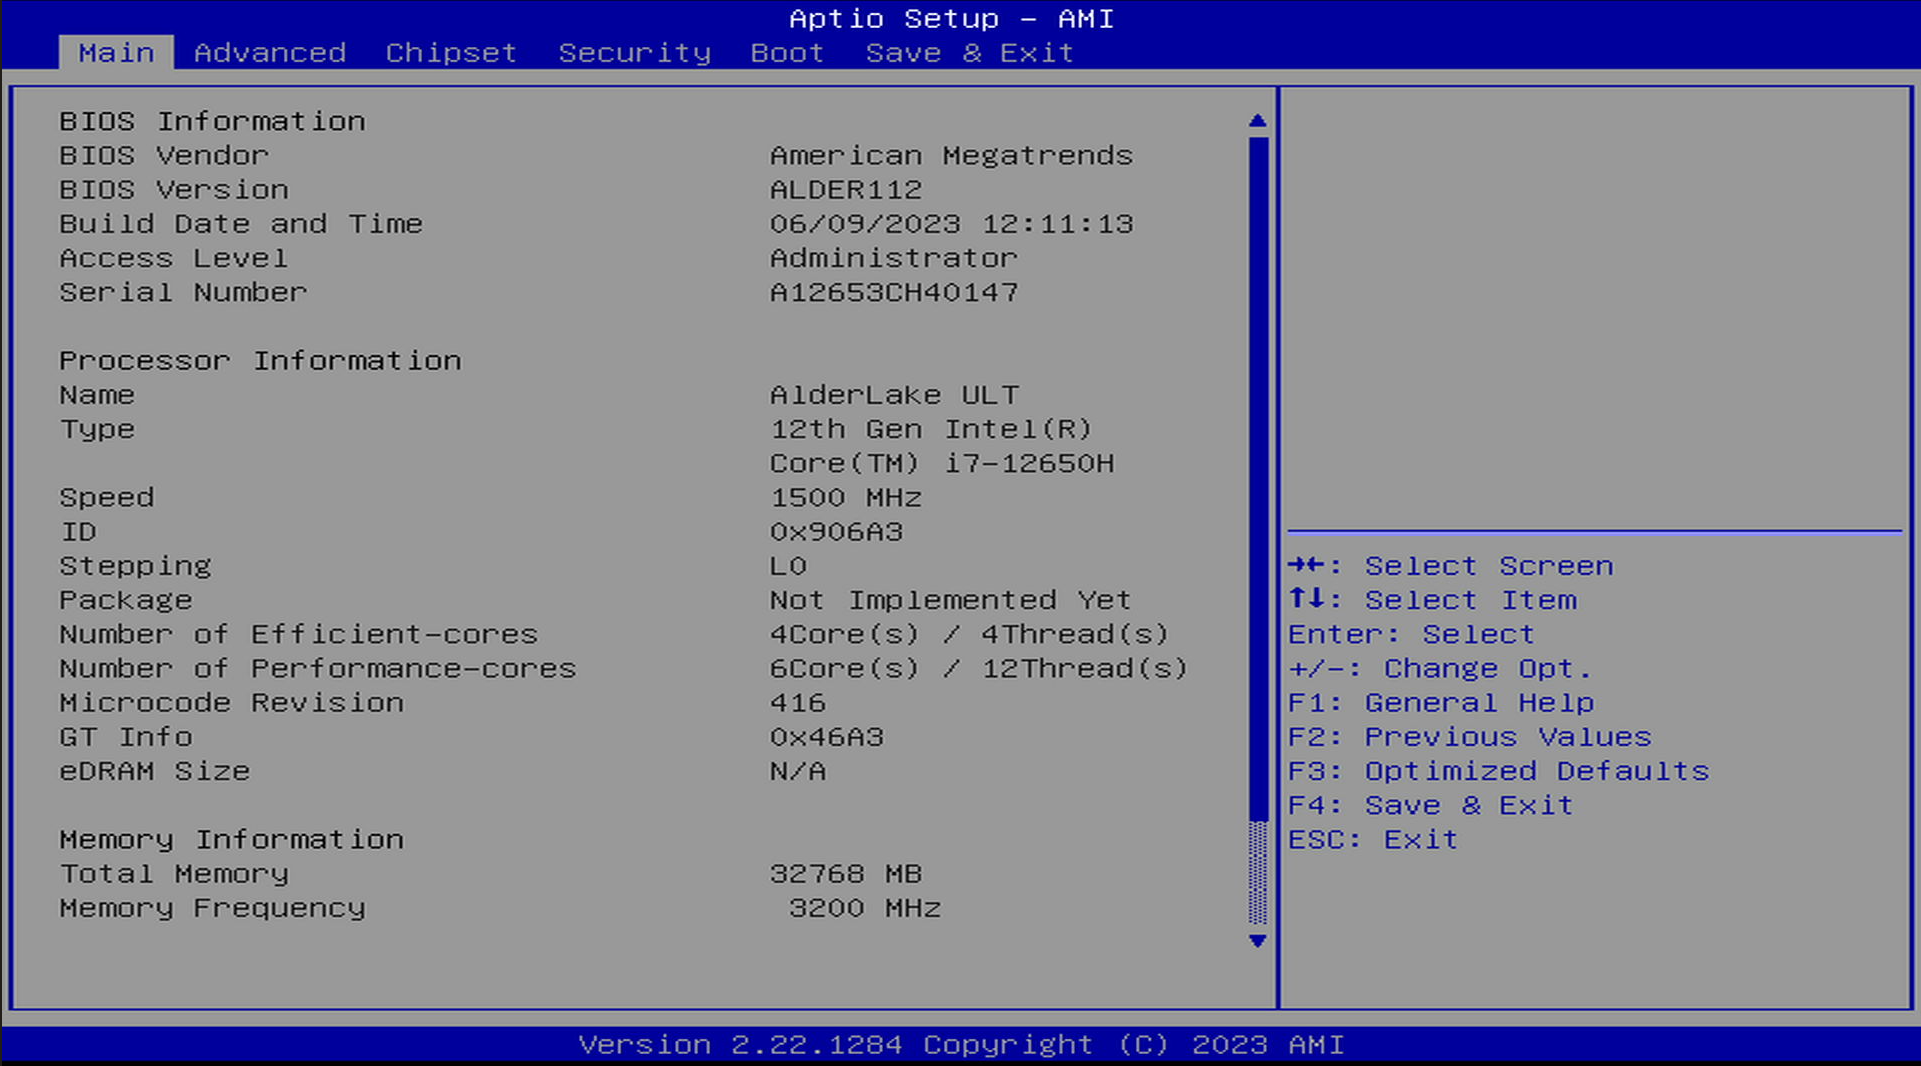
Task: Open the Main tab
Action: click(116, 52)
